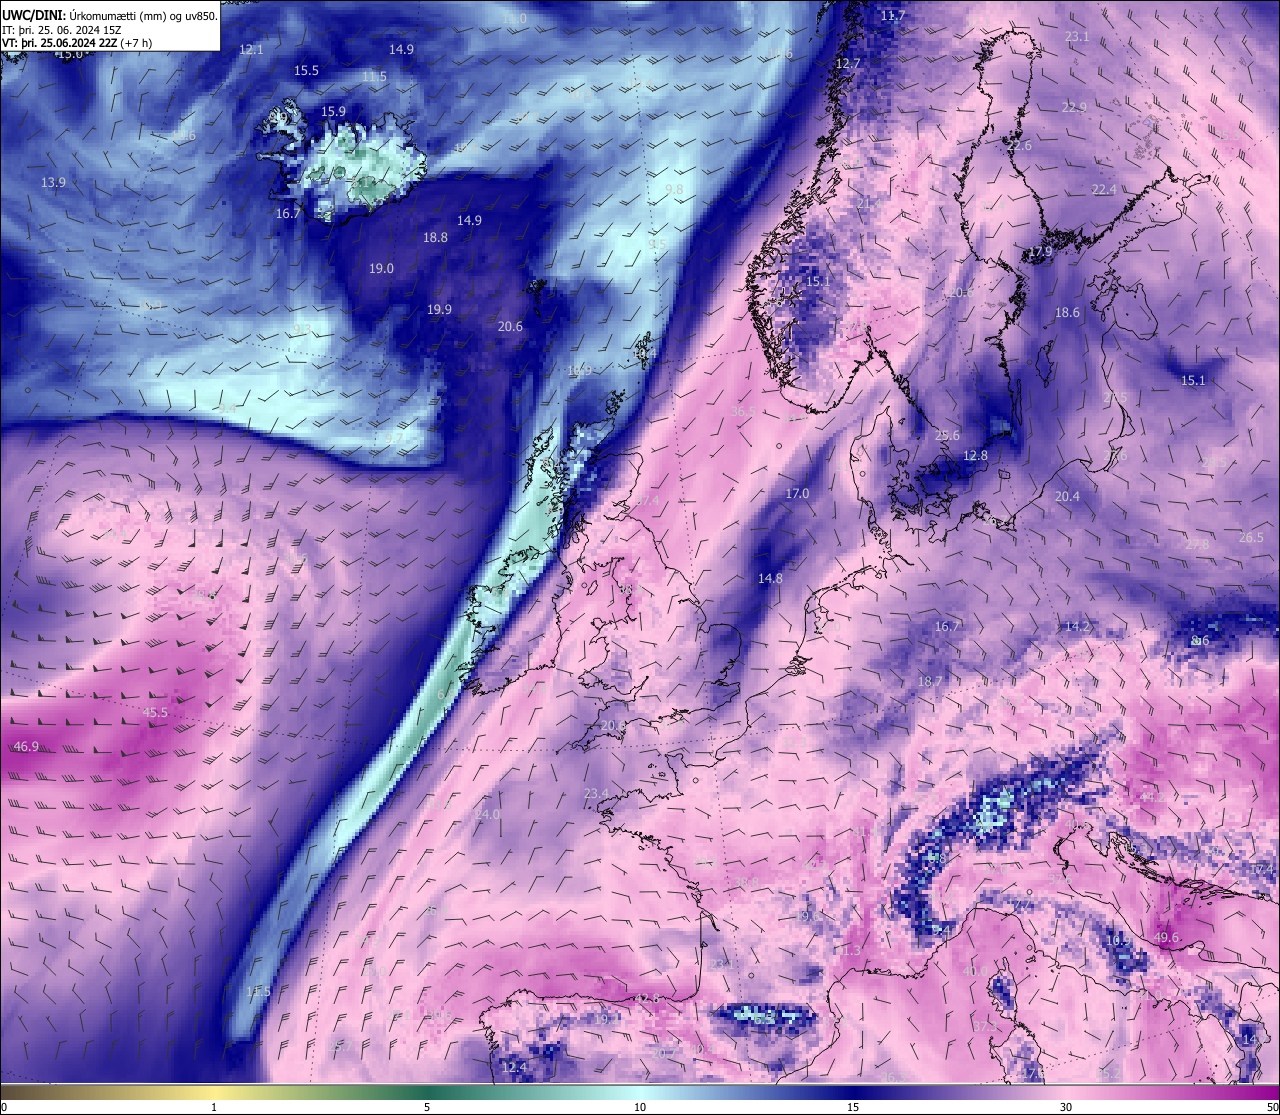Click the 50 tick on the color scale
The image size is (1280, 1115).
coord(1272,1107)
